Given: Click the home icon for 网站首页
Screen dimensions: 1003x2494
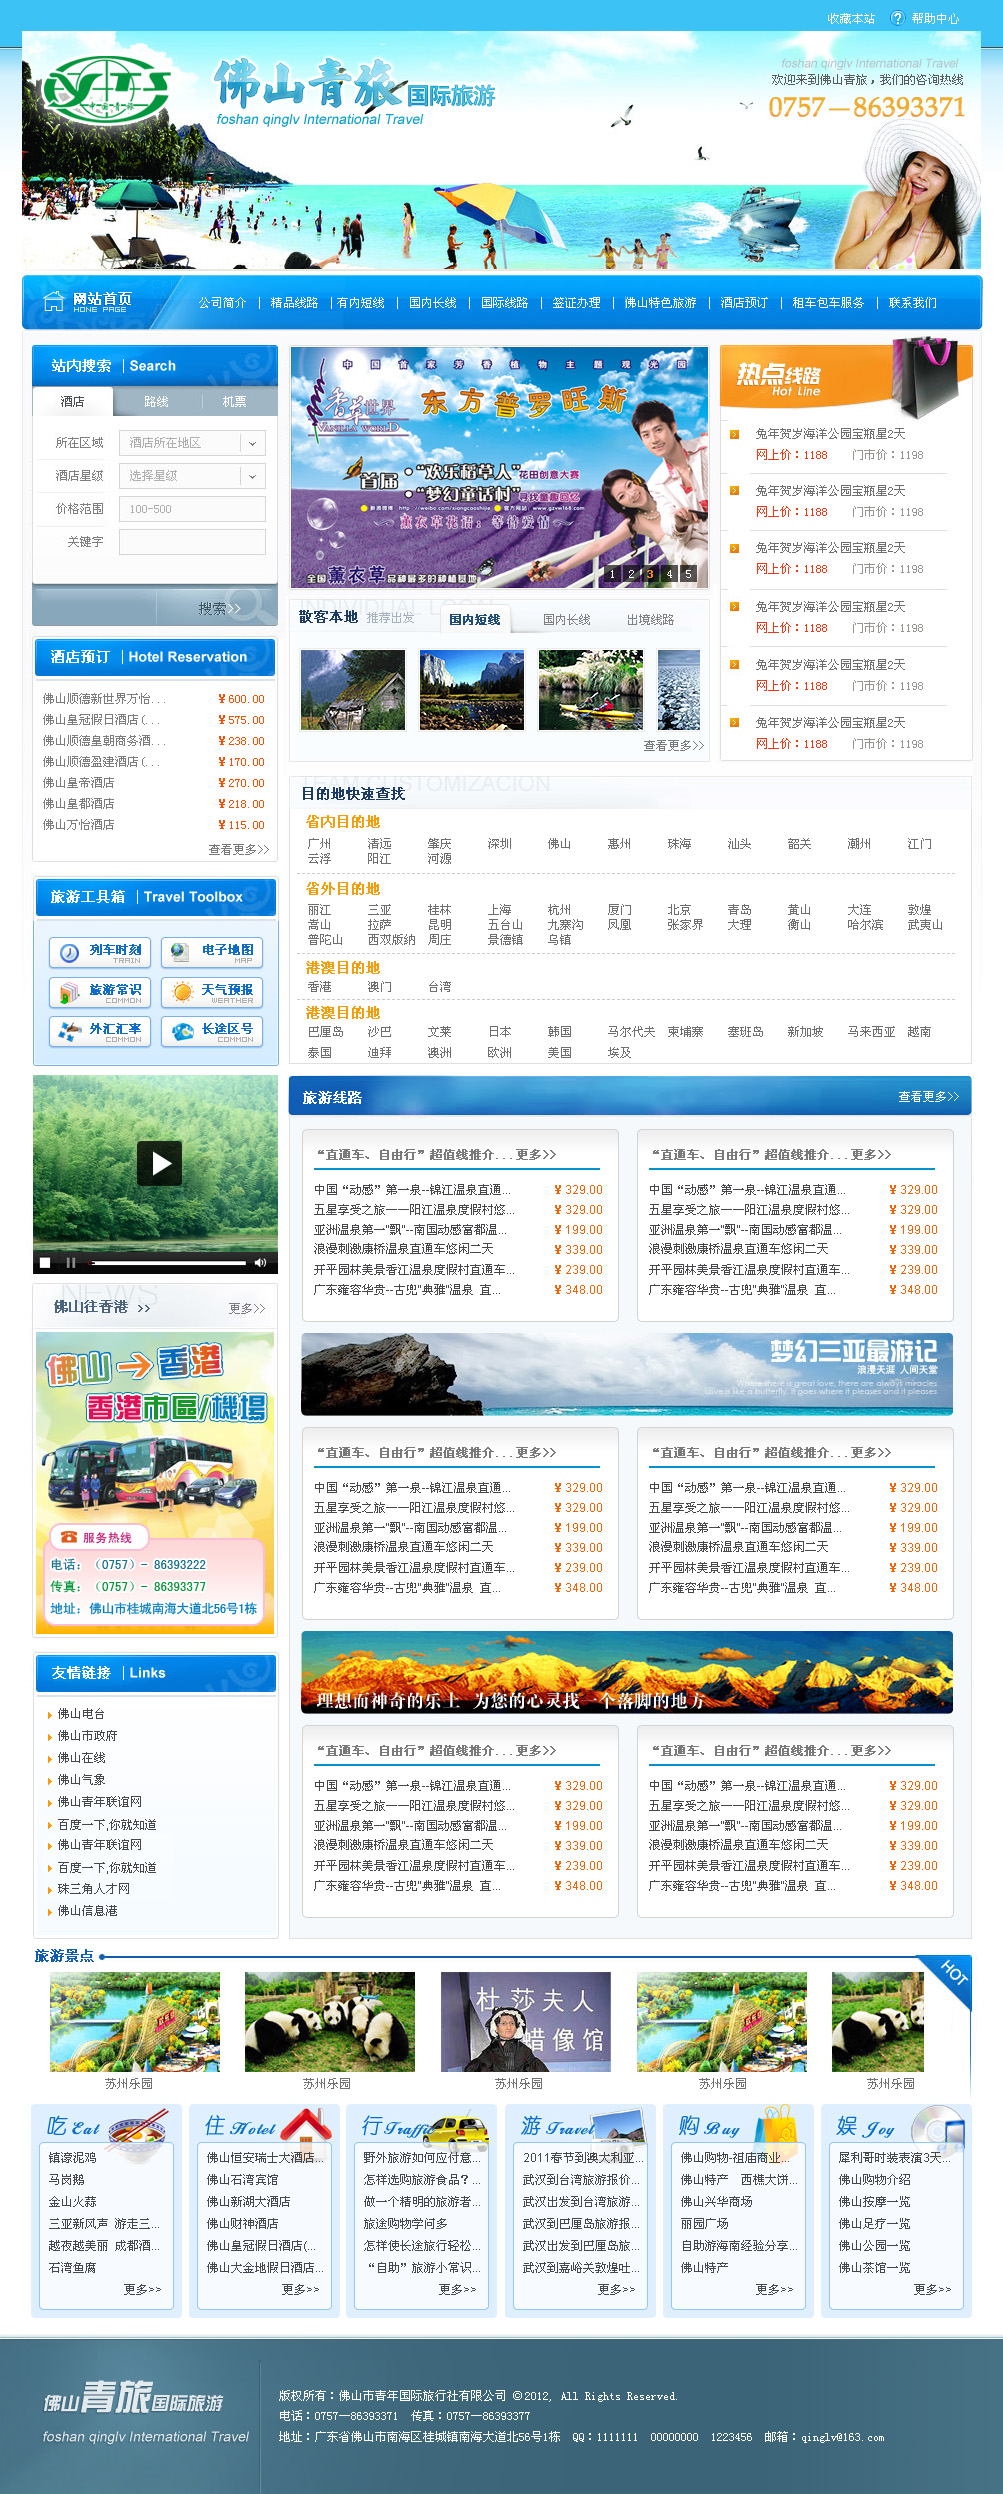Looking at the screenshot, I should [53, 302].
